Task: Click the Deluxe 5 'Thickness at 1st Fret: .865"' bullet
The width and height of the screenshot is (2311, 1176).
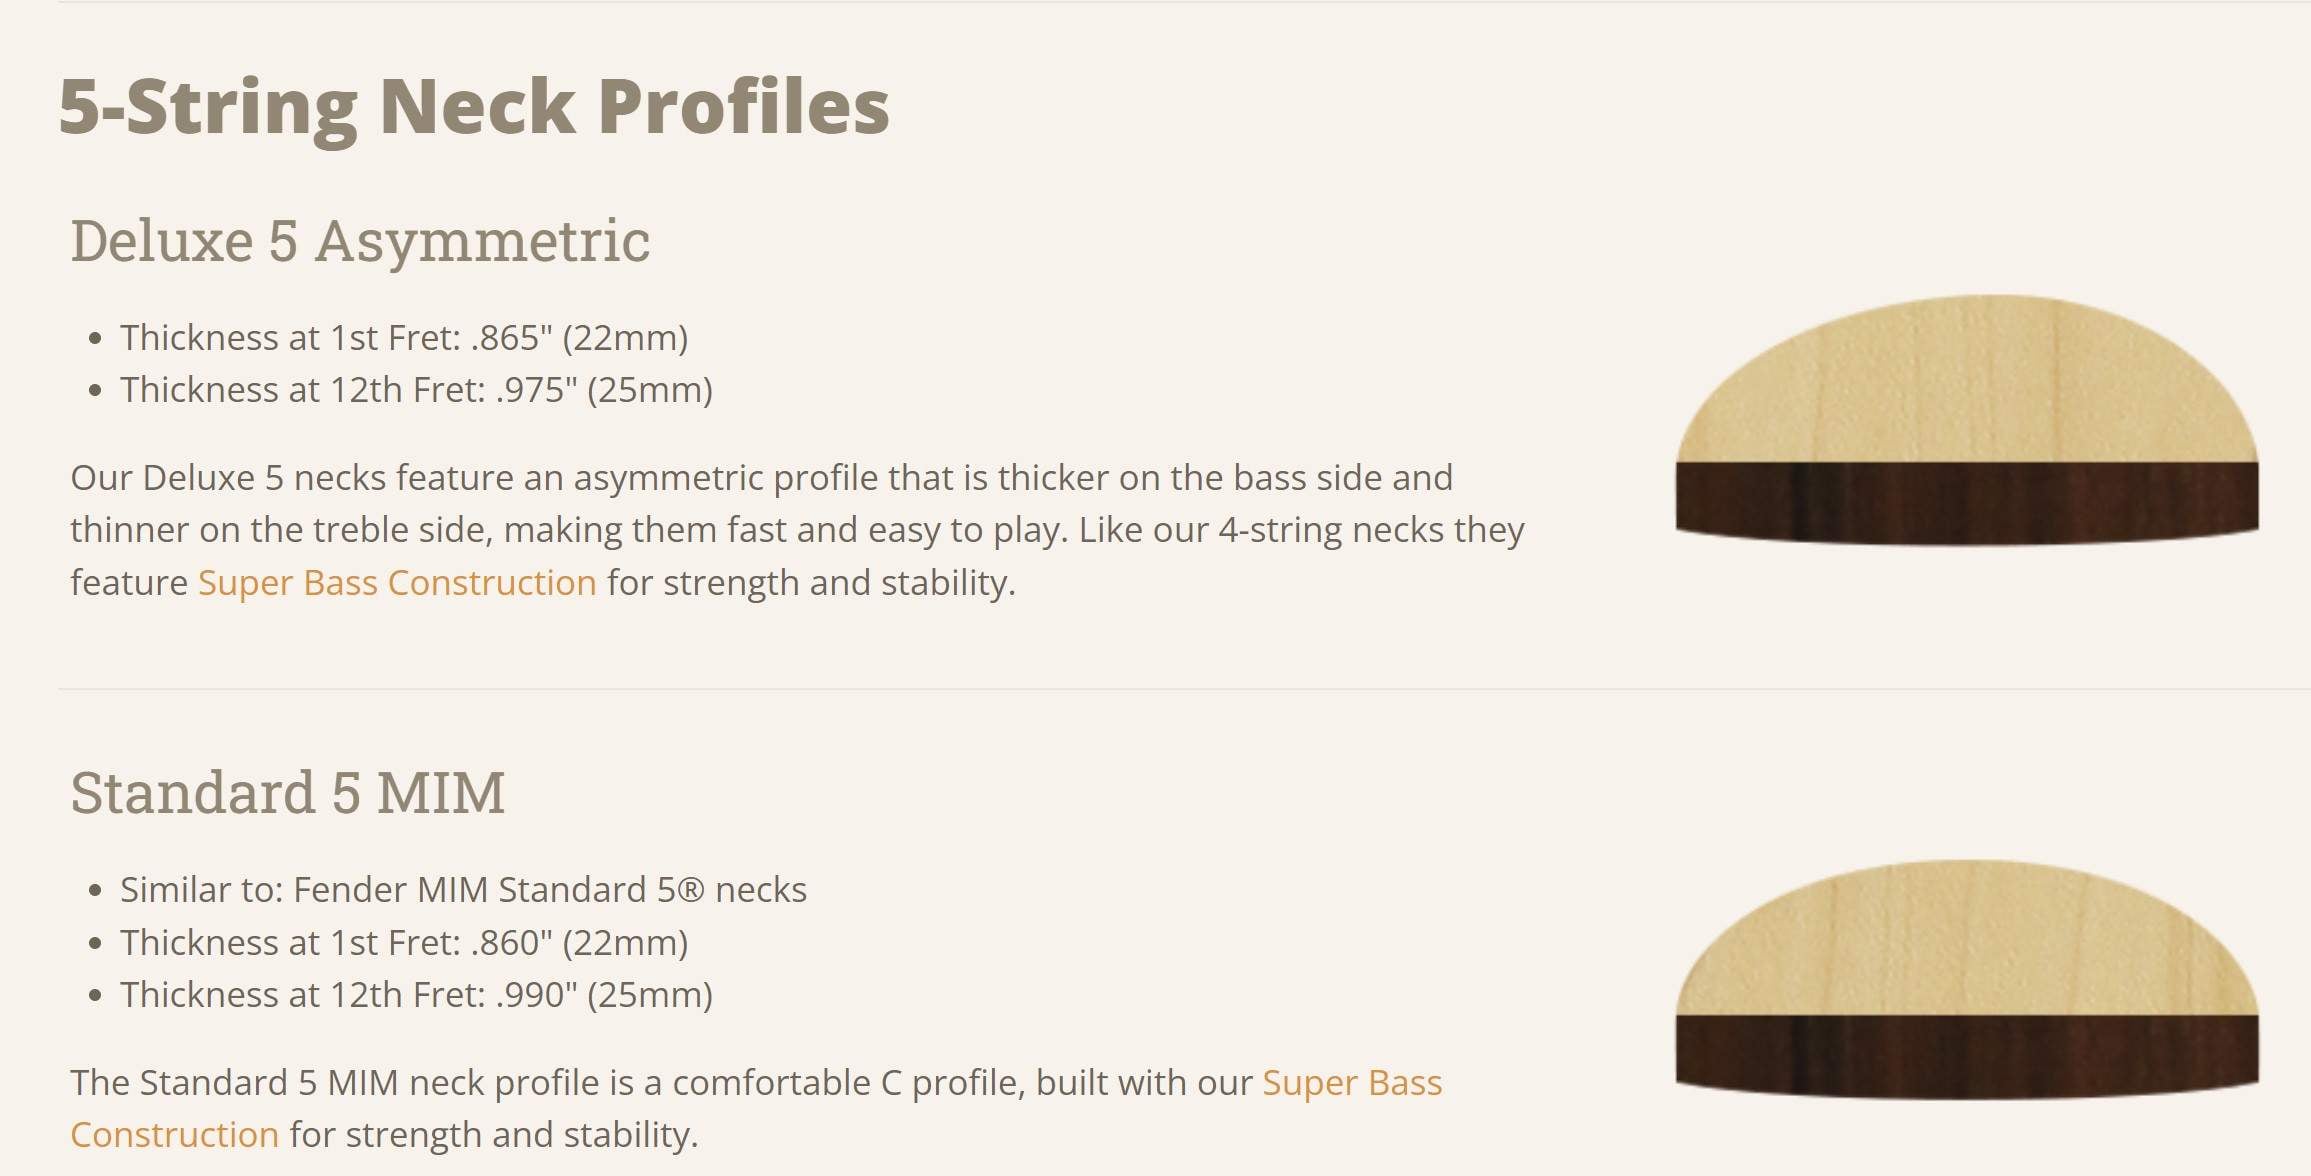Action: coord(404,338)
